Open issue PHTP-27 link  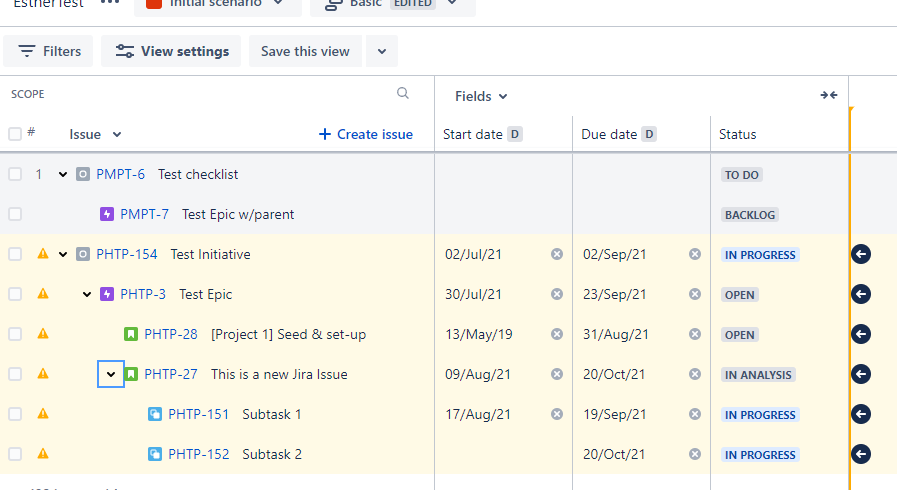click(170, 374)
